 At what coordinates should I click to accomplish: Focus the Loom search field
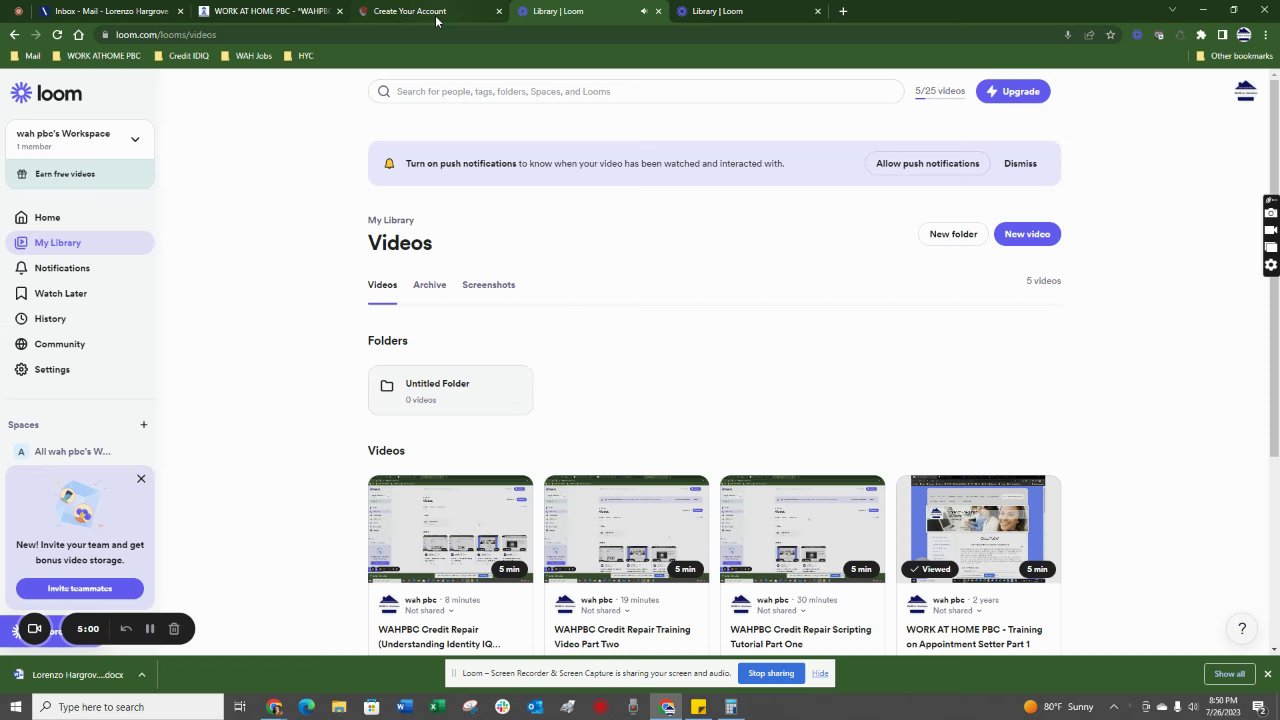[636, 91]
